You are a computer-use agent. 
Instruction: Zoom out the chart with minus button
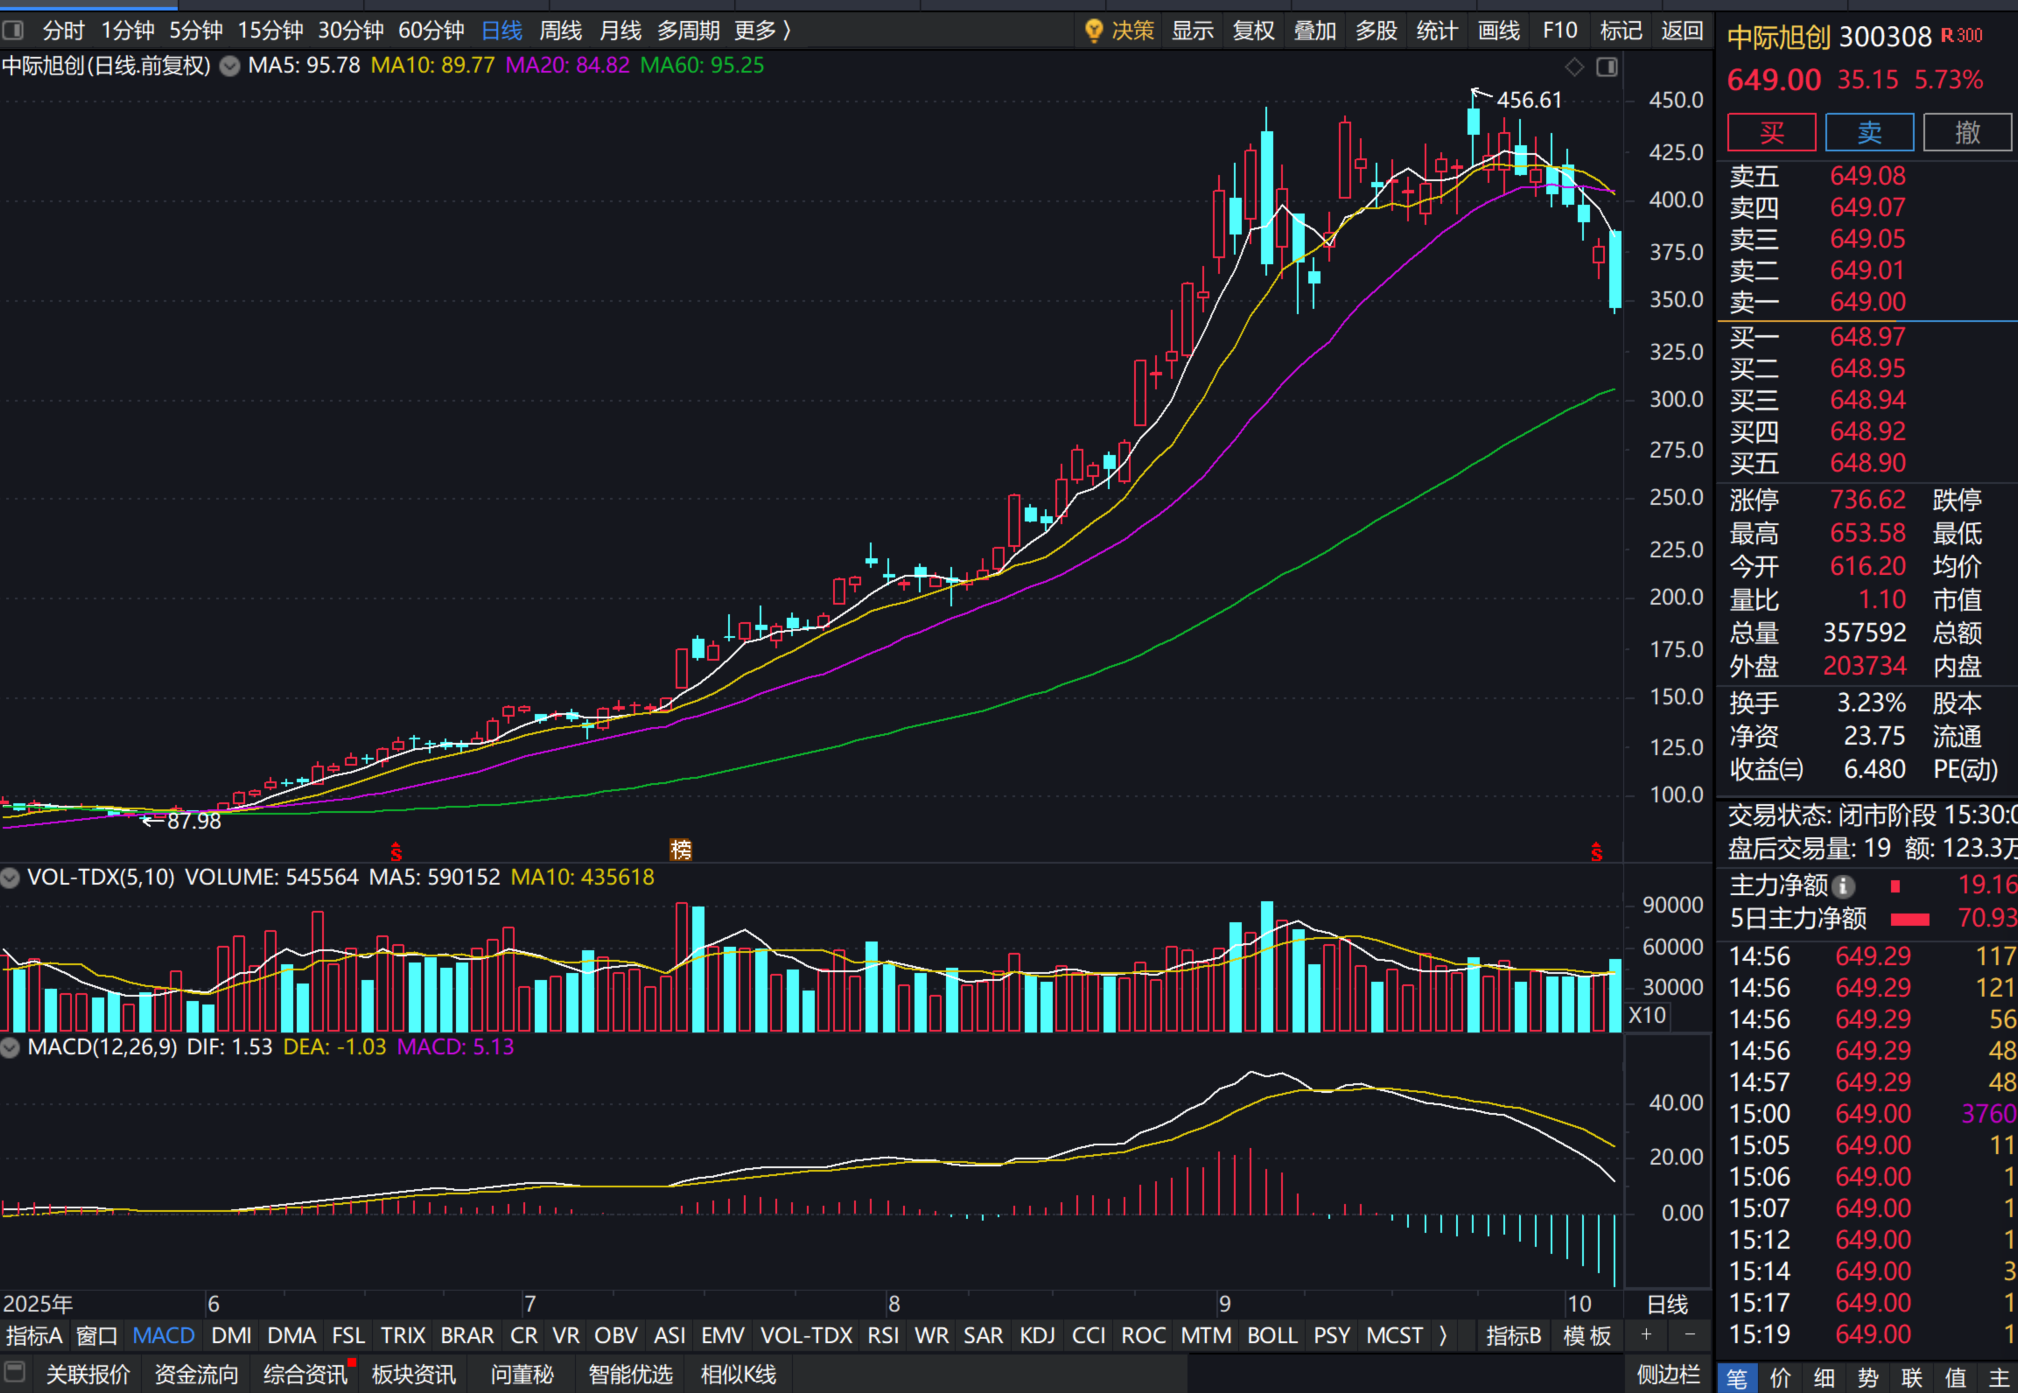click(1690, 1335)
